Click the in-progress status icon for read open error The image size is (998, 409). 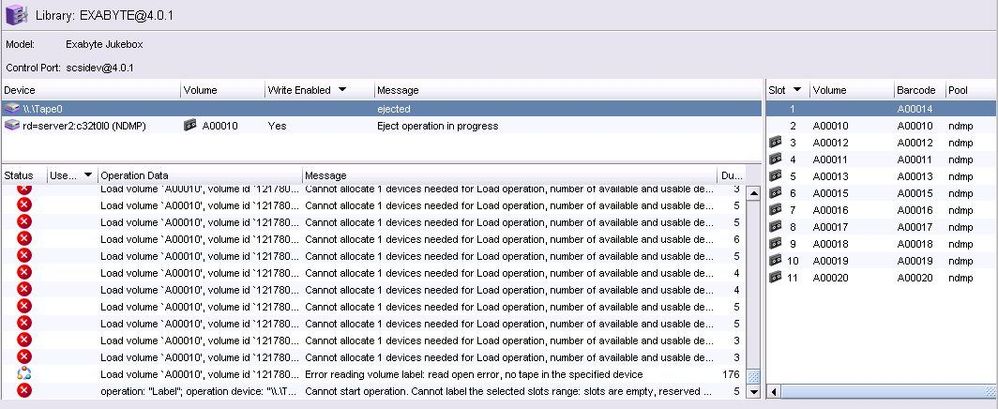[24, 374]
